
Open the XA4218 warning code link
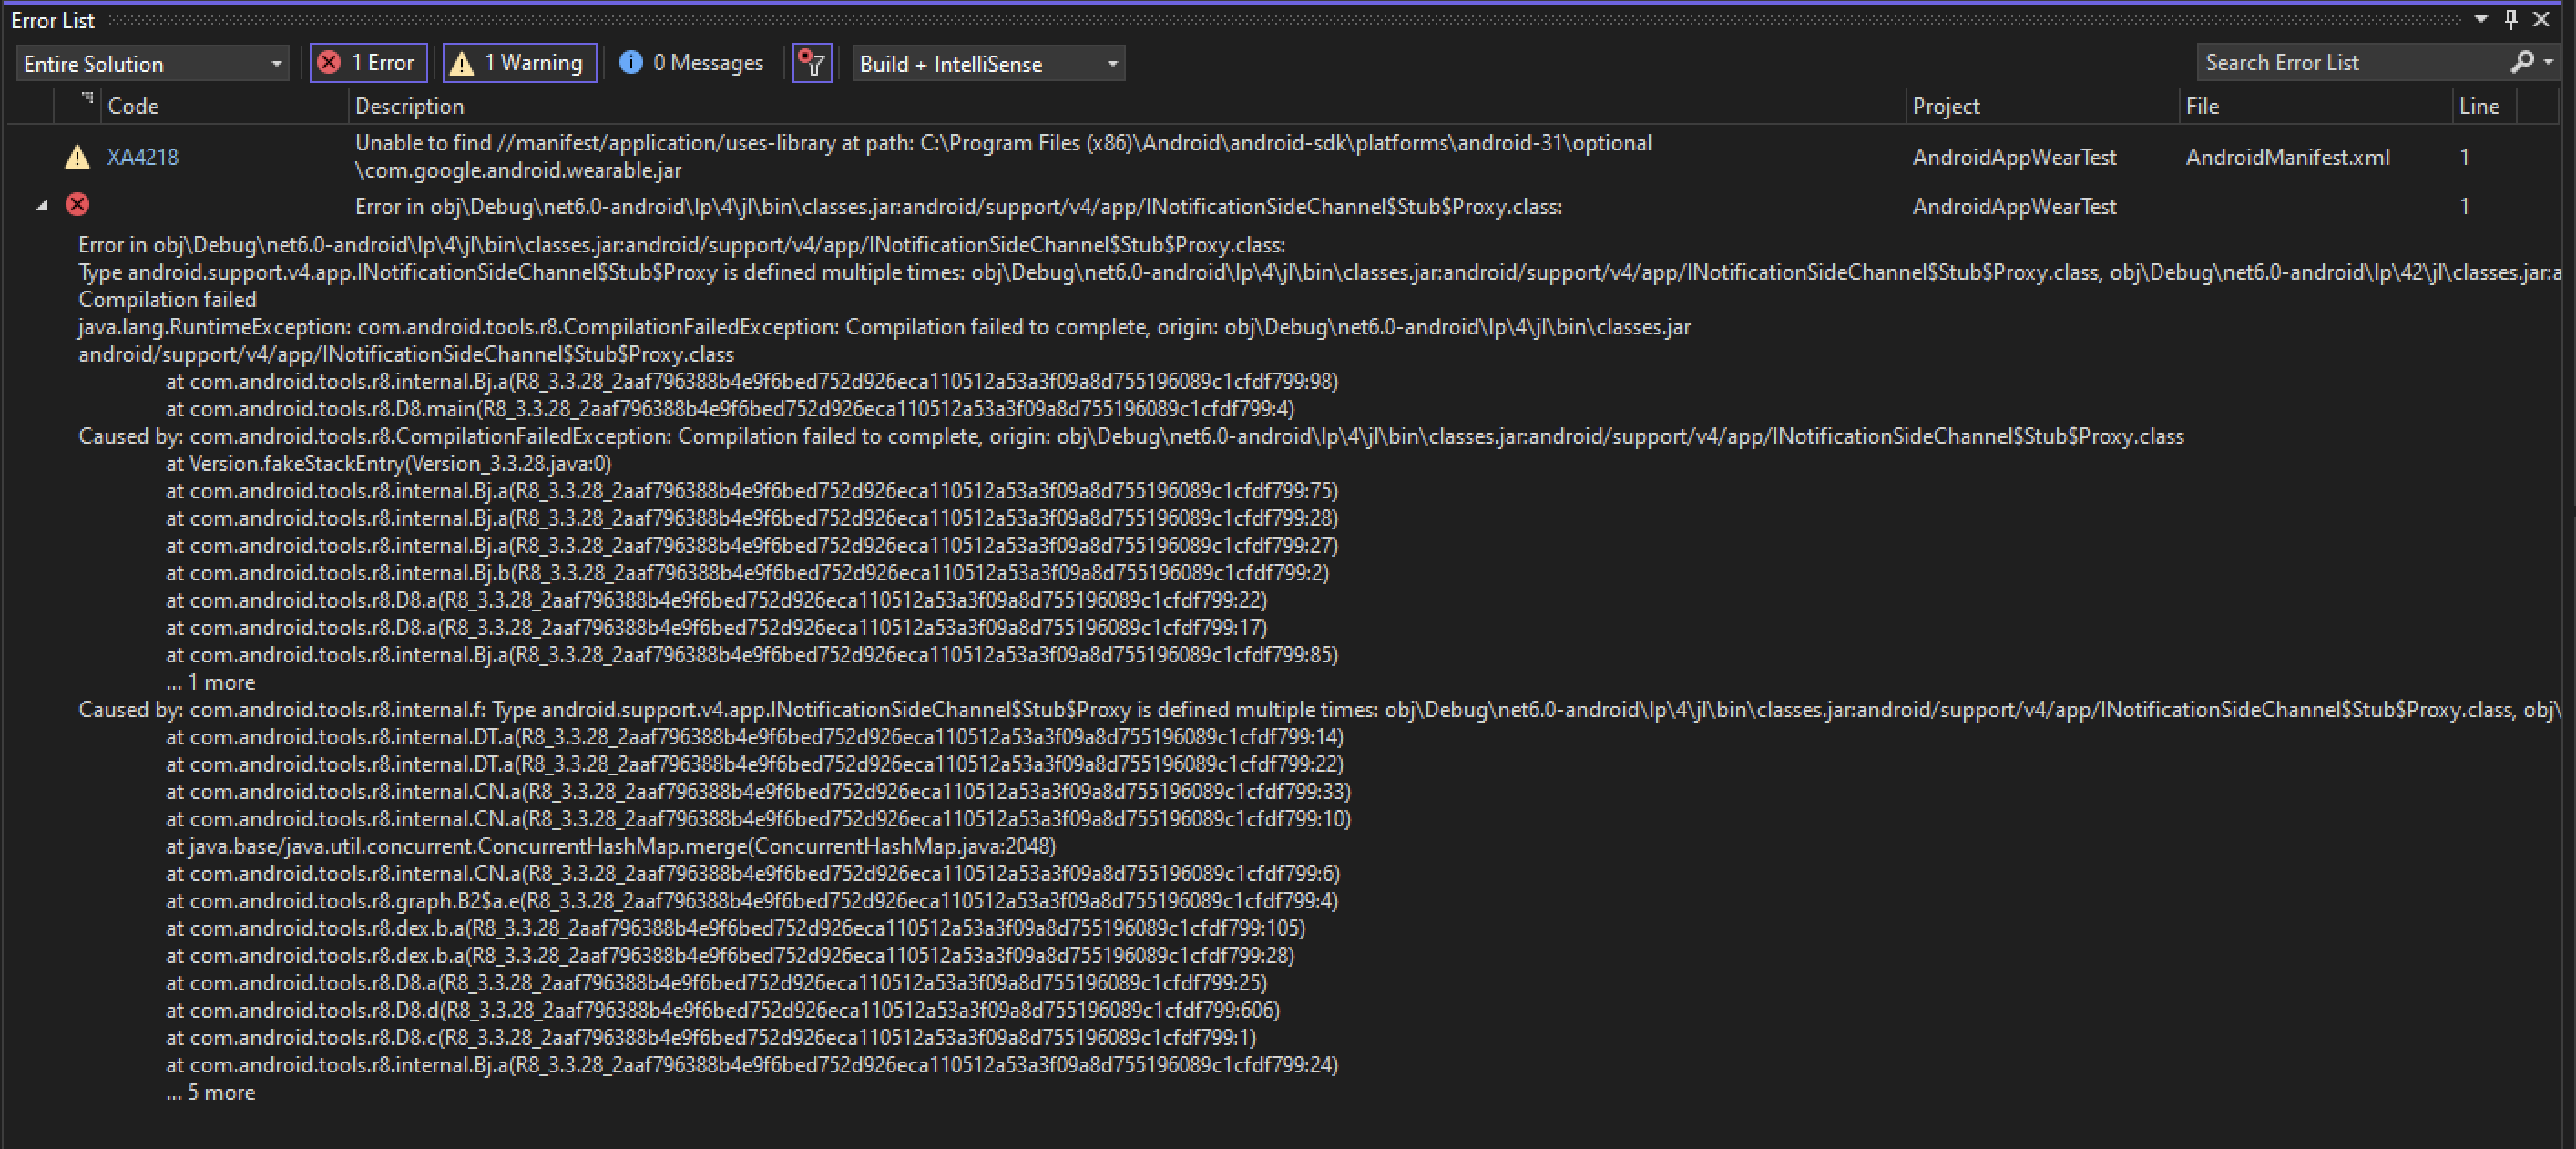click(x=142, y=157)
